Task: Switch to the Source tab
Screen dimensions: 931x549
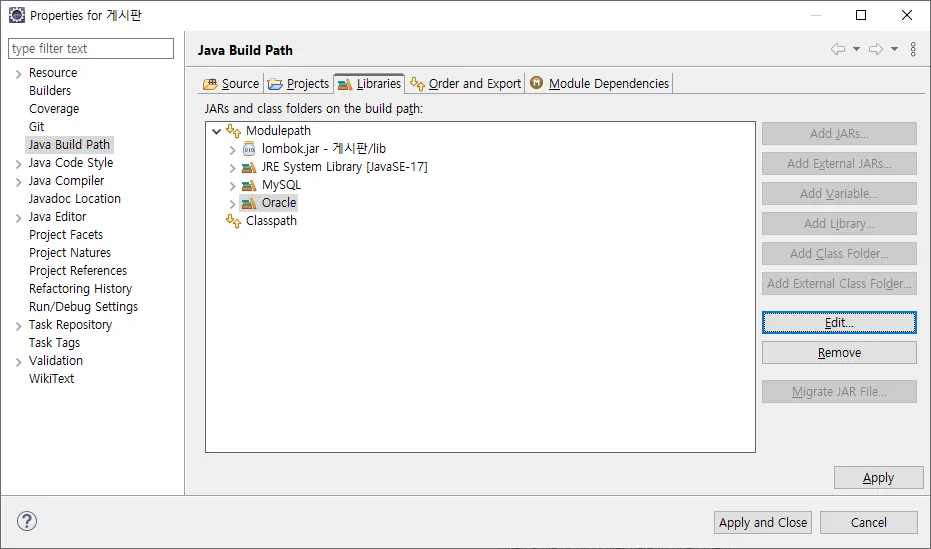Action: coord(231,83)
